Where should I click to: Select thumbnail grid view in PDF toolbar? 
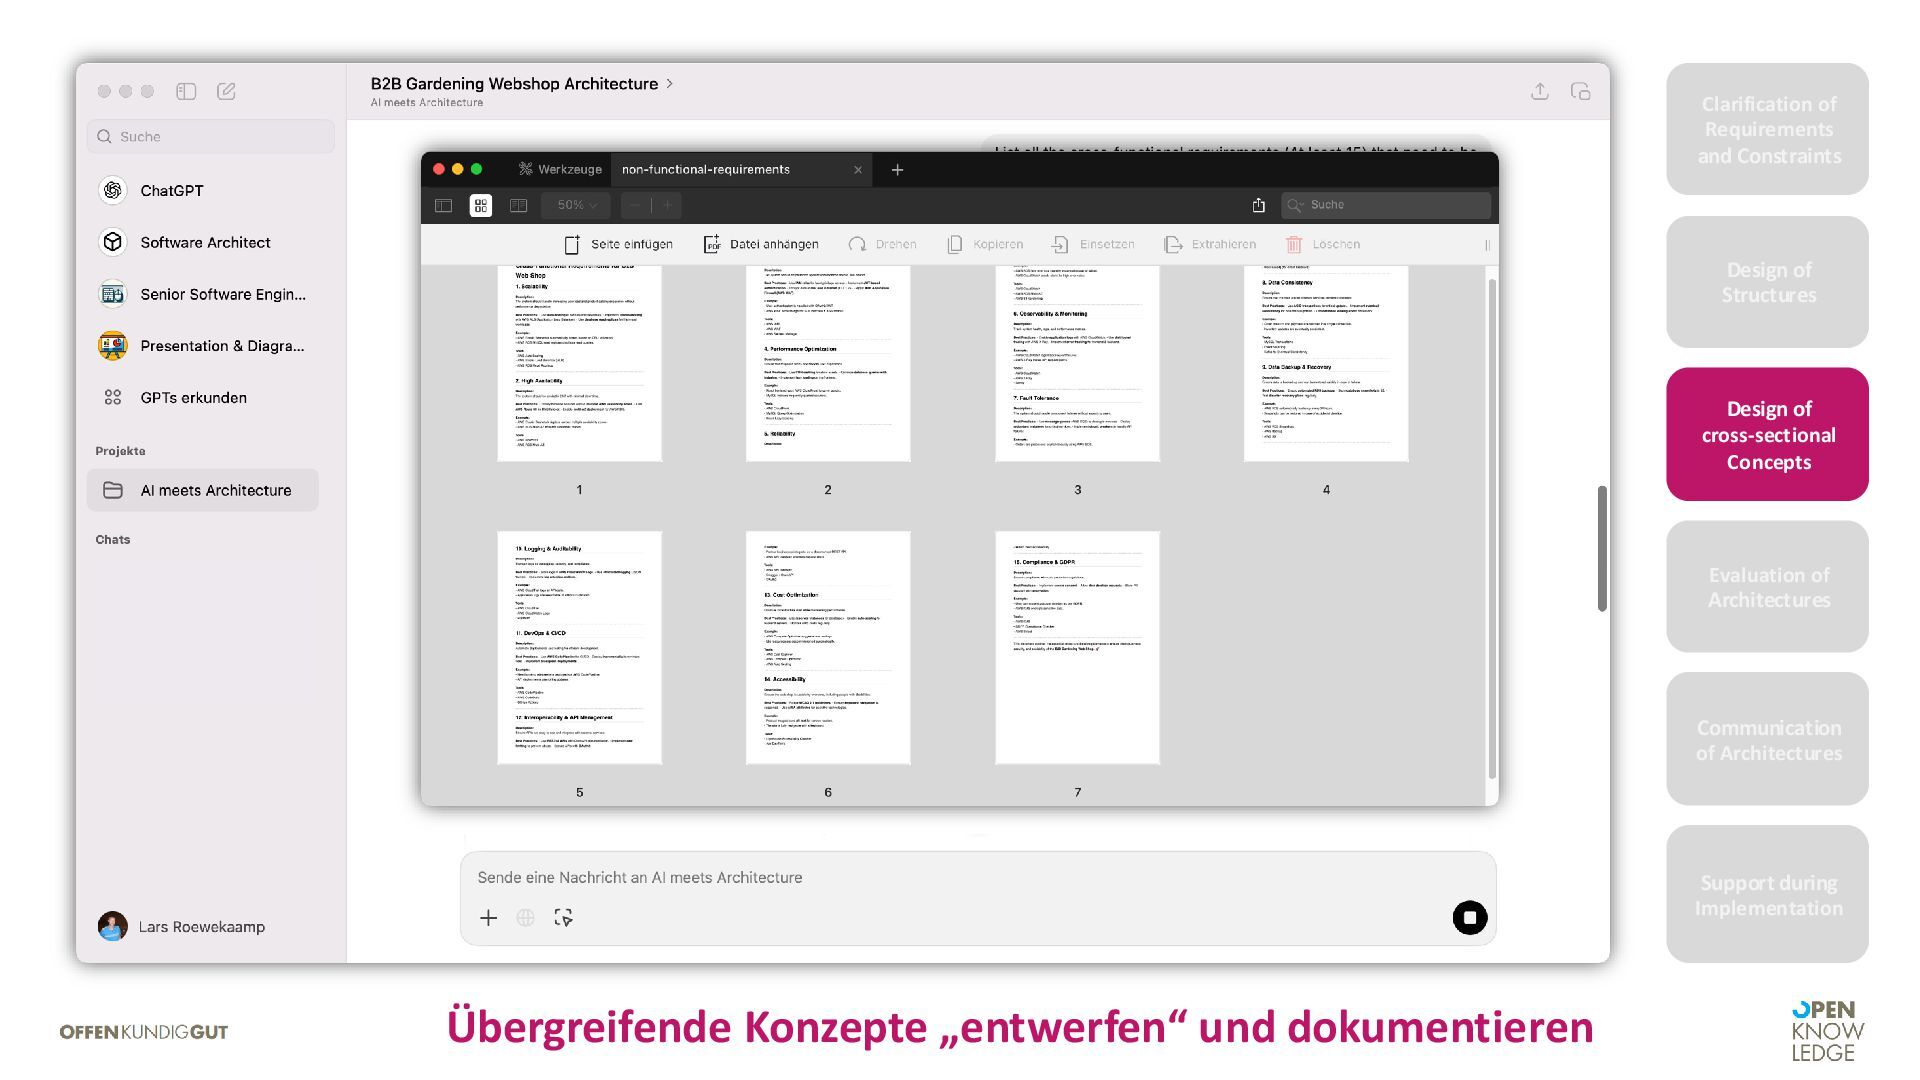click(481, 205)
